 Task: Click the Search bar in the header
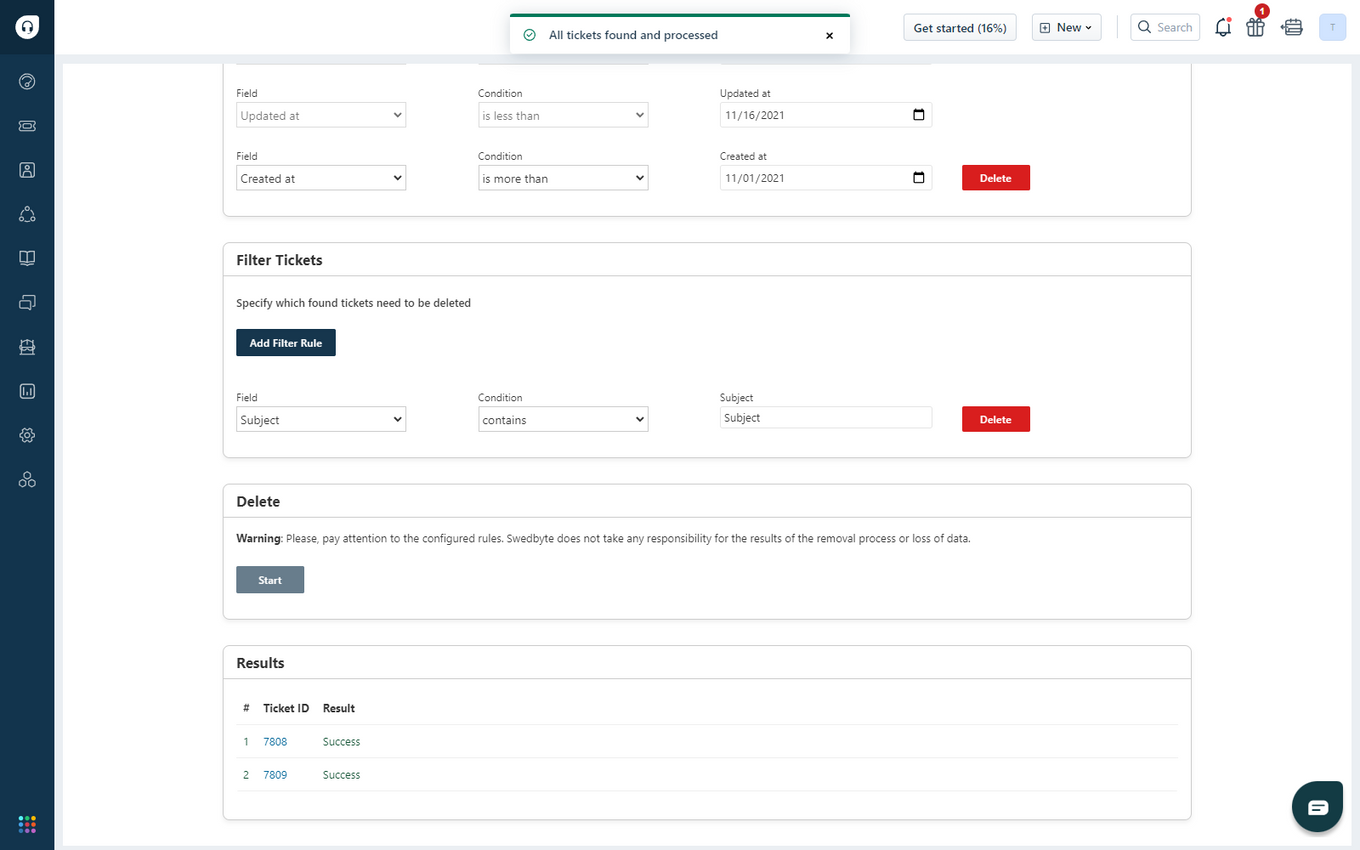tap(1164, 27)
